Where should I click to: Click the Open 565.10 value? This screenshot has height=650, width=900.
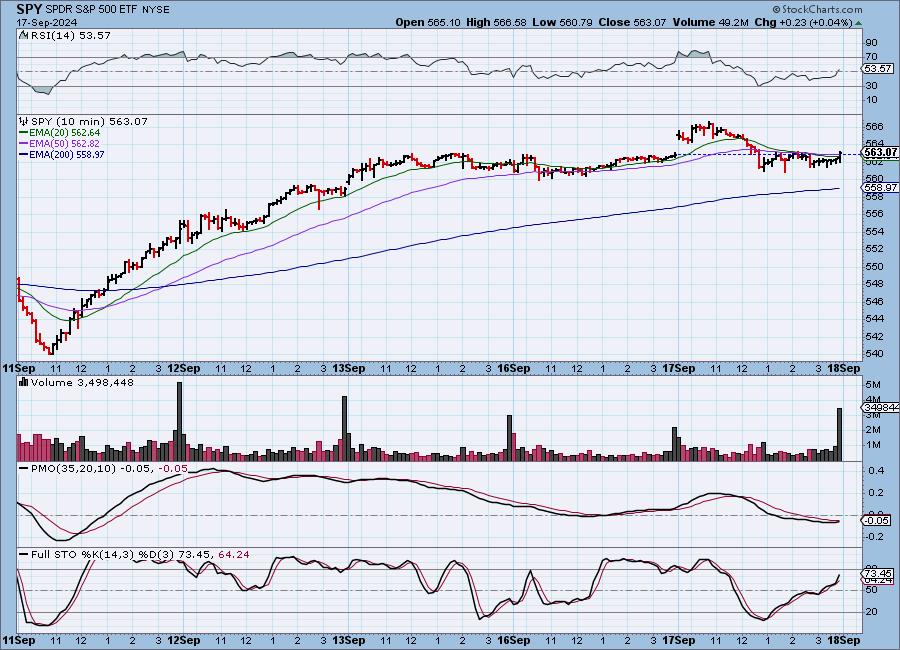pyautogui.click(x=428, y=22)
